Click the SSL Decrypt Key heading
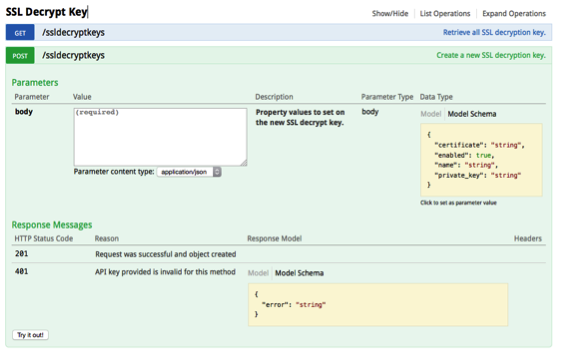563x360 pixels. tap(46, 12)
